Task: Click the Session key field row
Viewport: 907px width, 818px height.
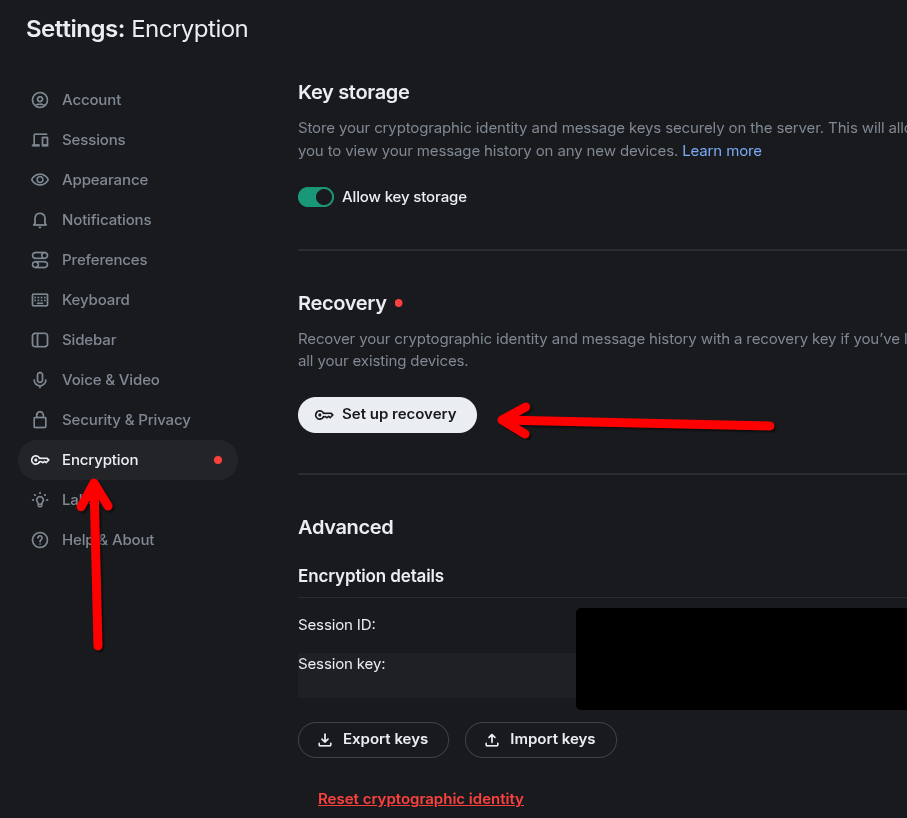Action: (436, 675)
